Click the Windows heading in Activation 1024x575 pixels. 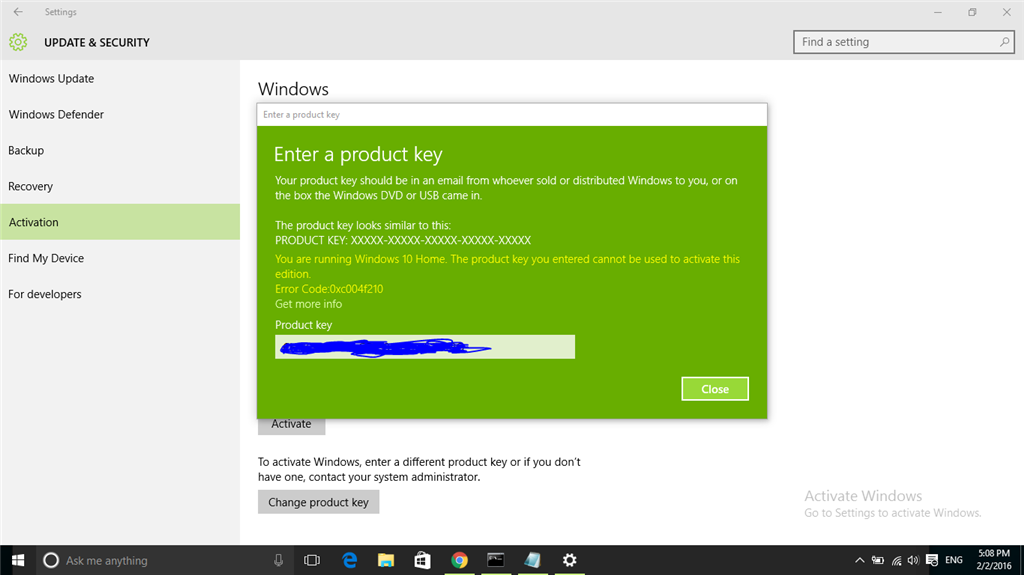click(x=293, y=89)
